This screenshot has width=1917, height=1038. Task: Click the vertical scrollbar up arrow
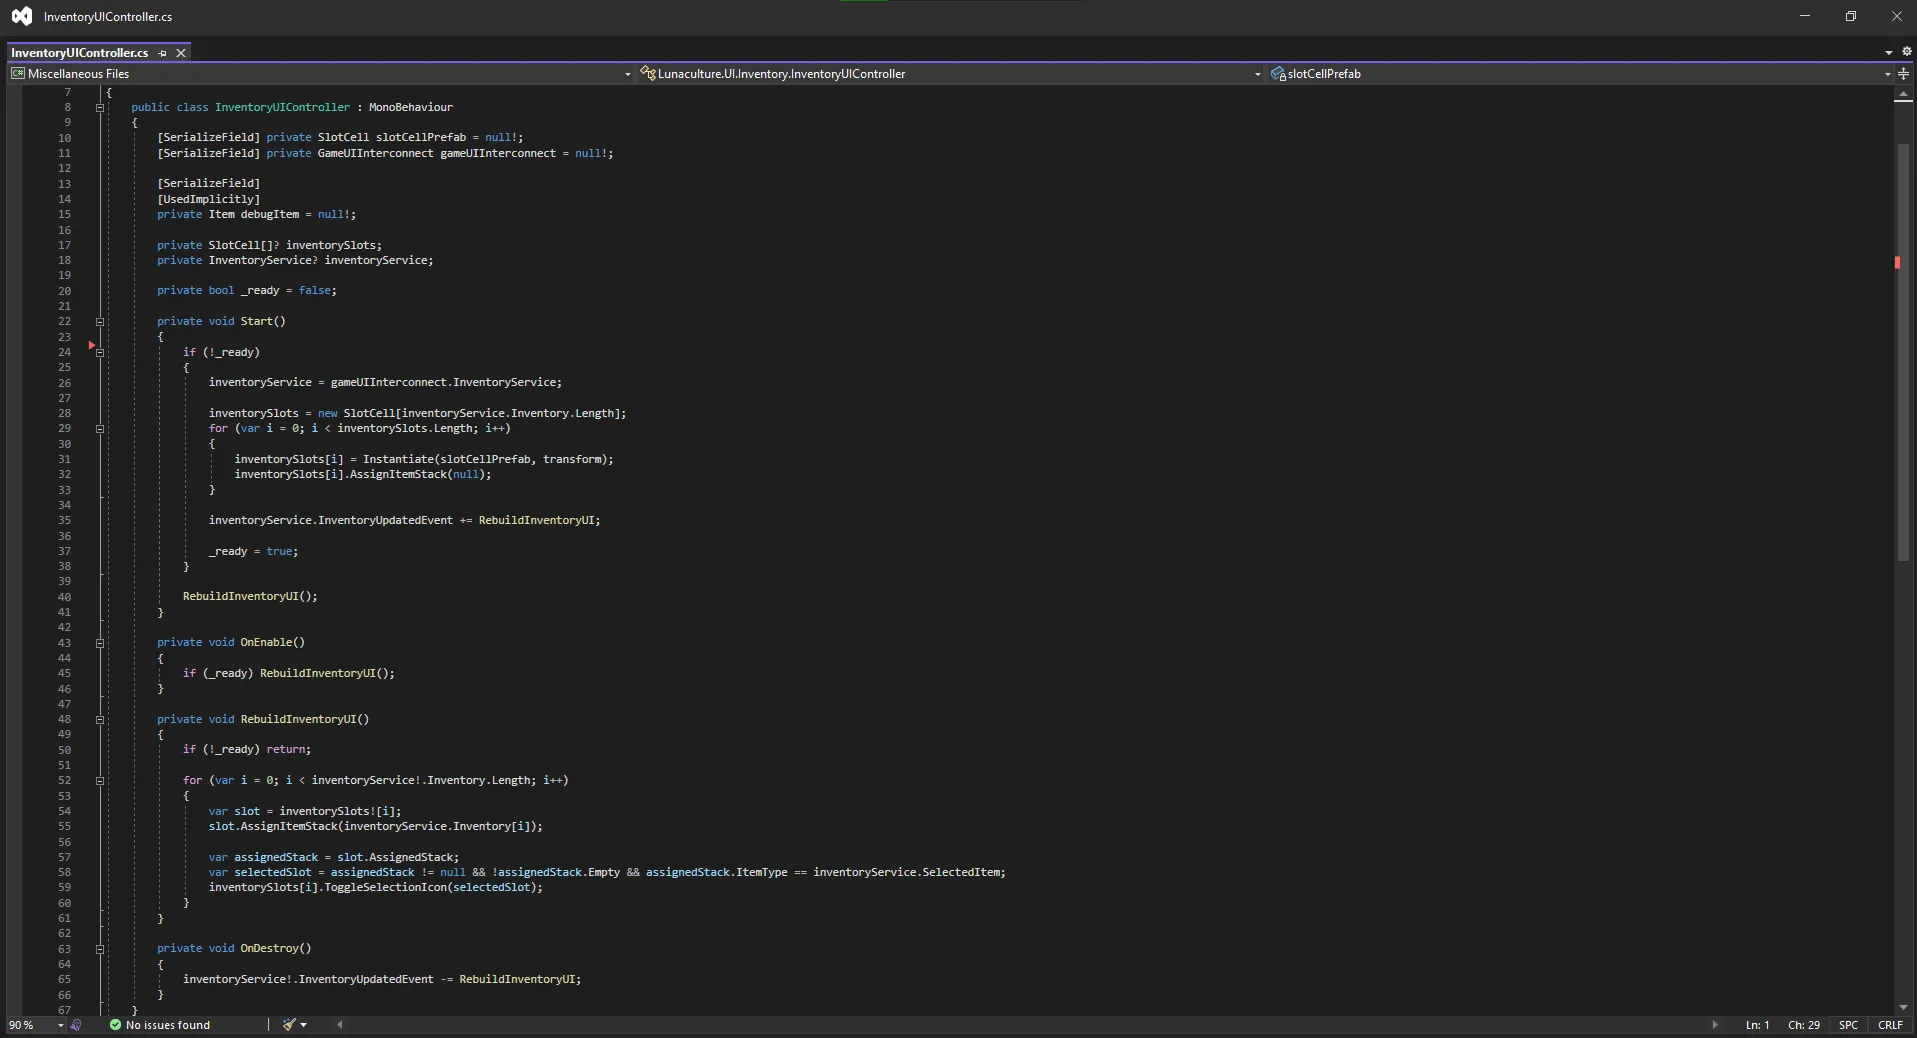click(1903, 95)
